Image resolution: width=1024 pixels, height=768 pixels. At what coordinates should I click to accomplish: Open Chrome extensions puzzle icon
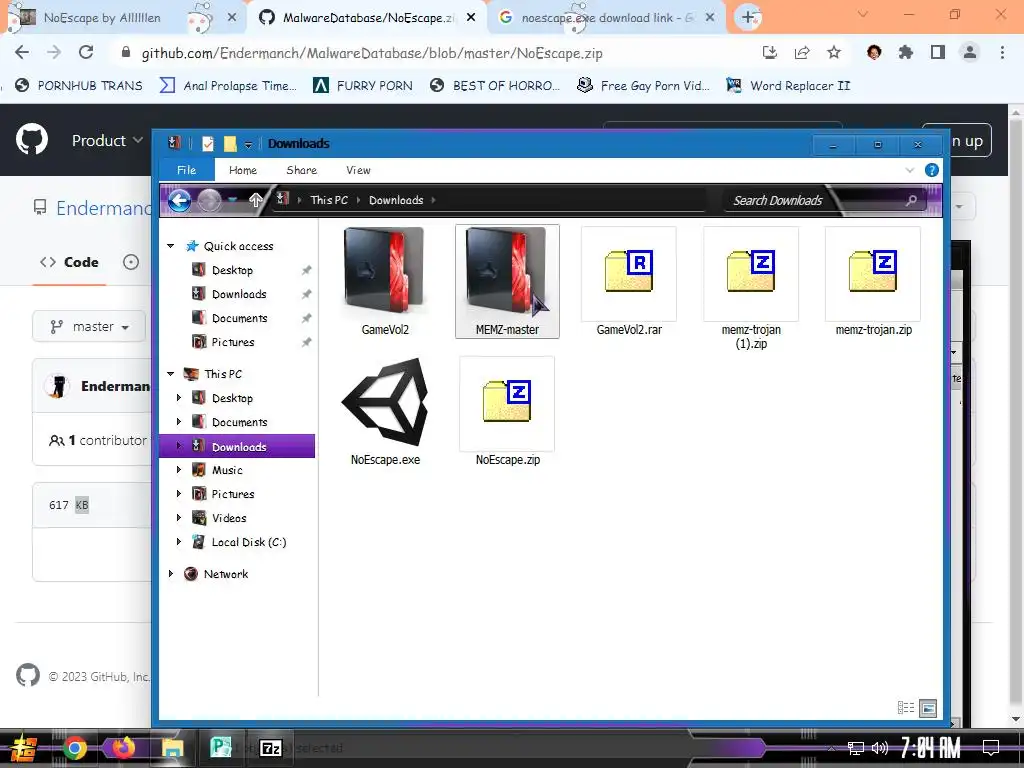click(x=906, y=52)
